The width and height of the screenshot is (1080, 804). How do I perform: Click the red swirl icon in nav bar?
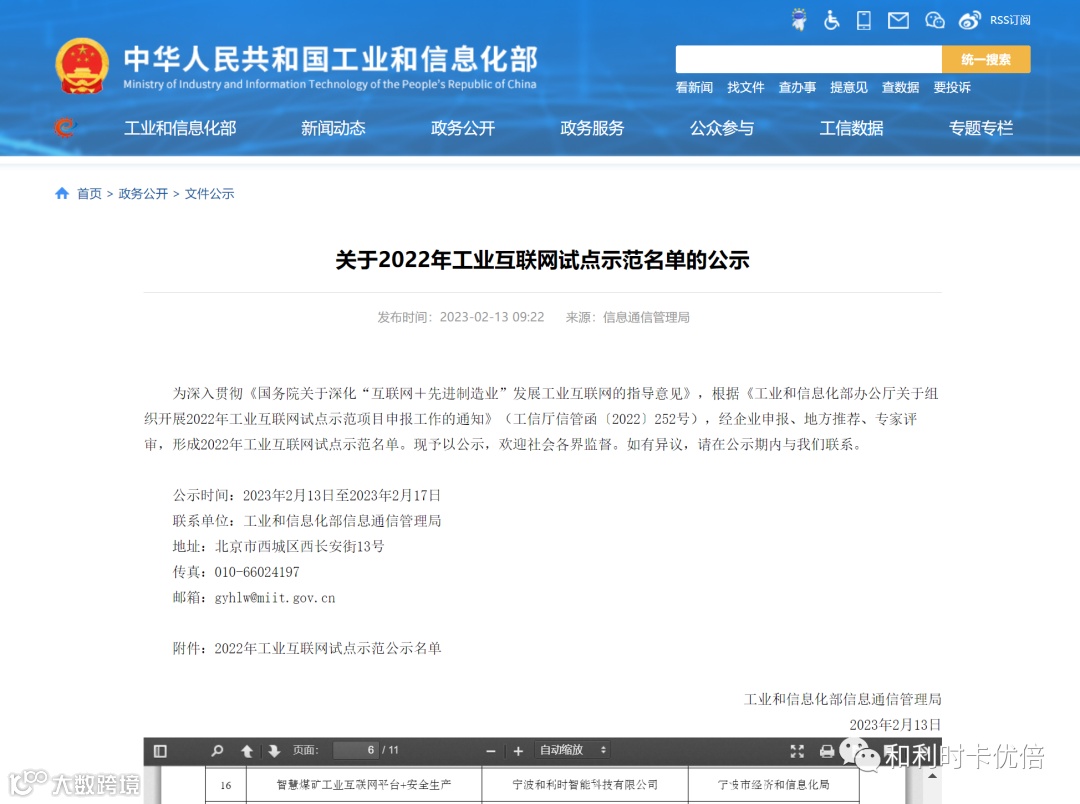(65, 127)
